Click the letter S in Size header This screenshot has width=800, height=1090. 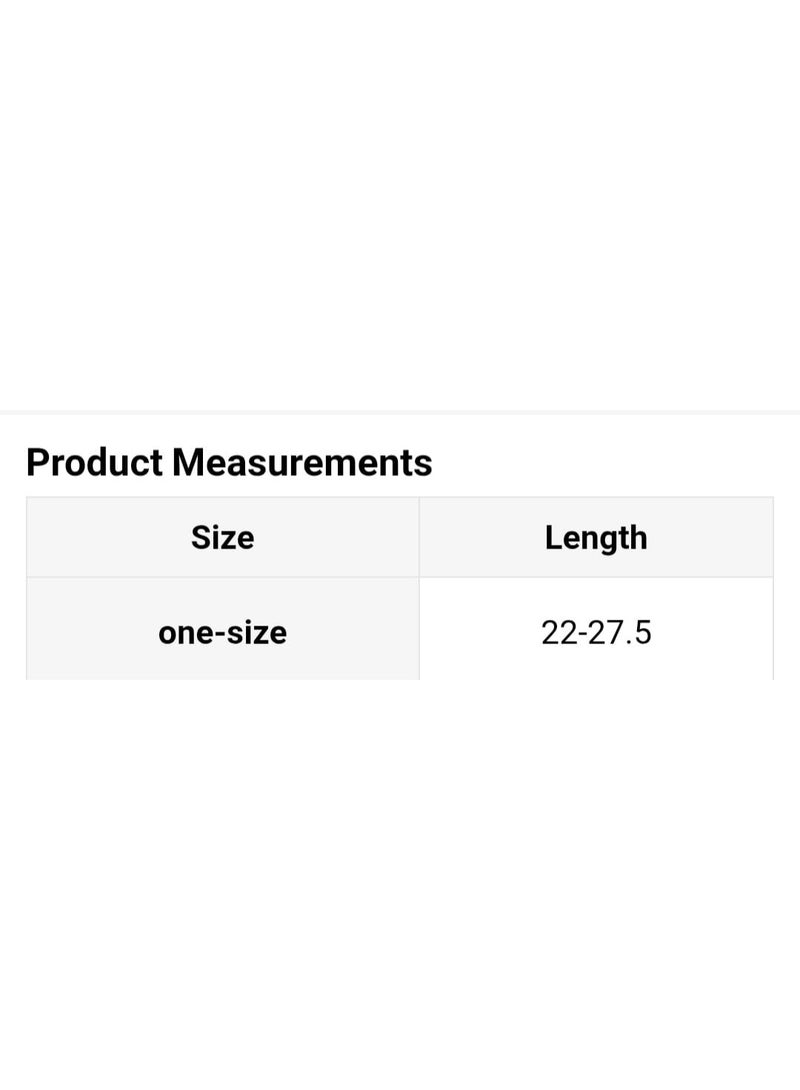point(201,537)
